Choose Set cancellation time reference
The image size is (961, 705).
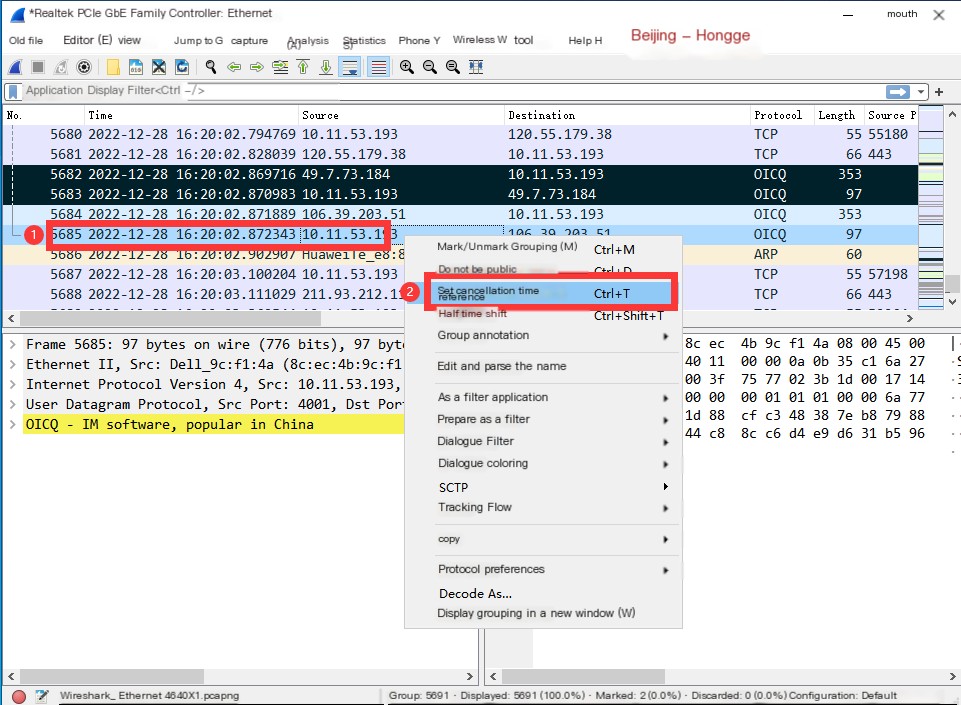(x=551, y=293)
